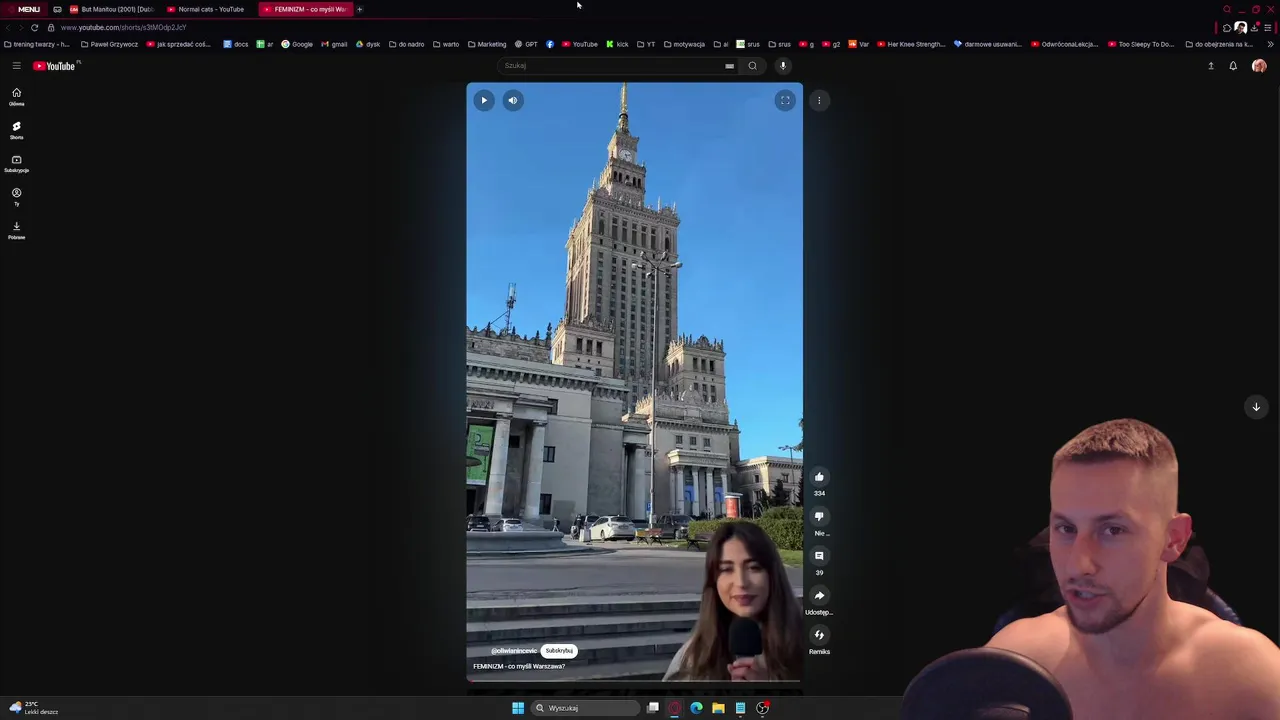Launch Microsoft Edge from the taskbar
Screen dimensions: 1280x720
point(696,708)
